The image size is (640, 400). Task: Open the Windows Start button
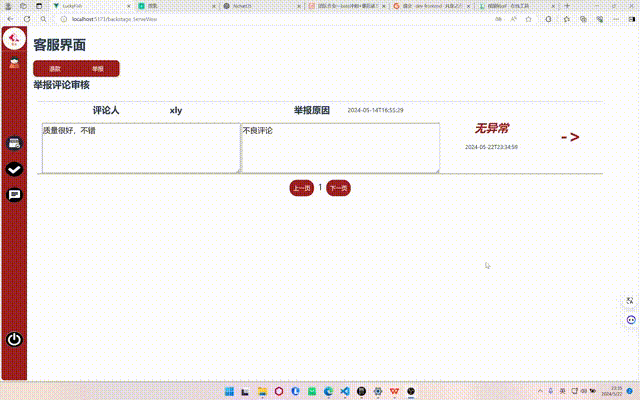click(229, 391)
